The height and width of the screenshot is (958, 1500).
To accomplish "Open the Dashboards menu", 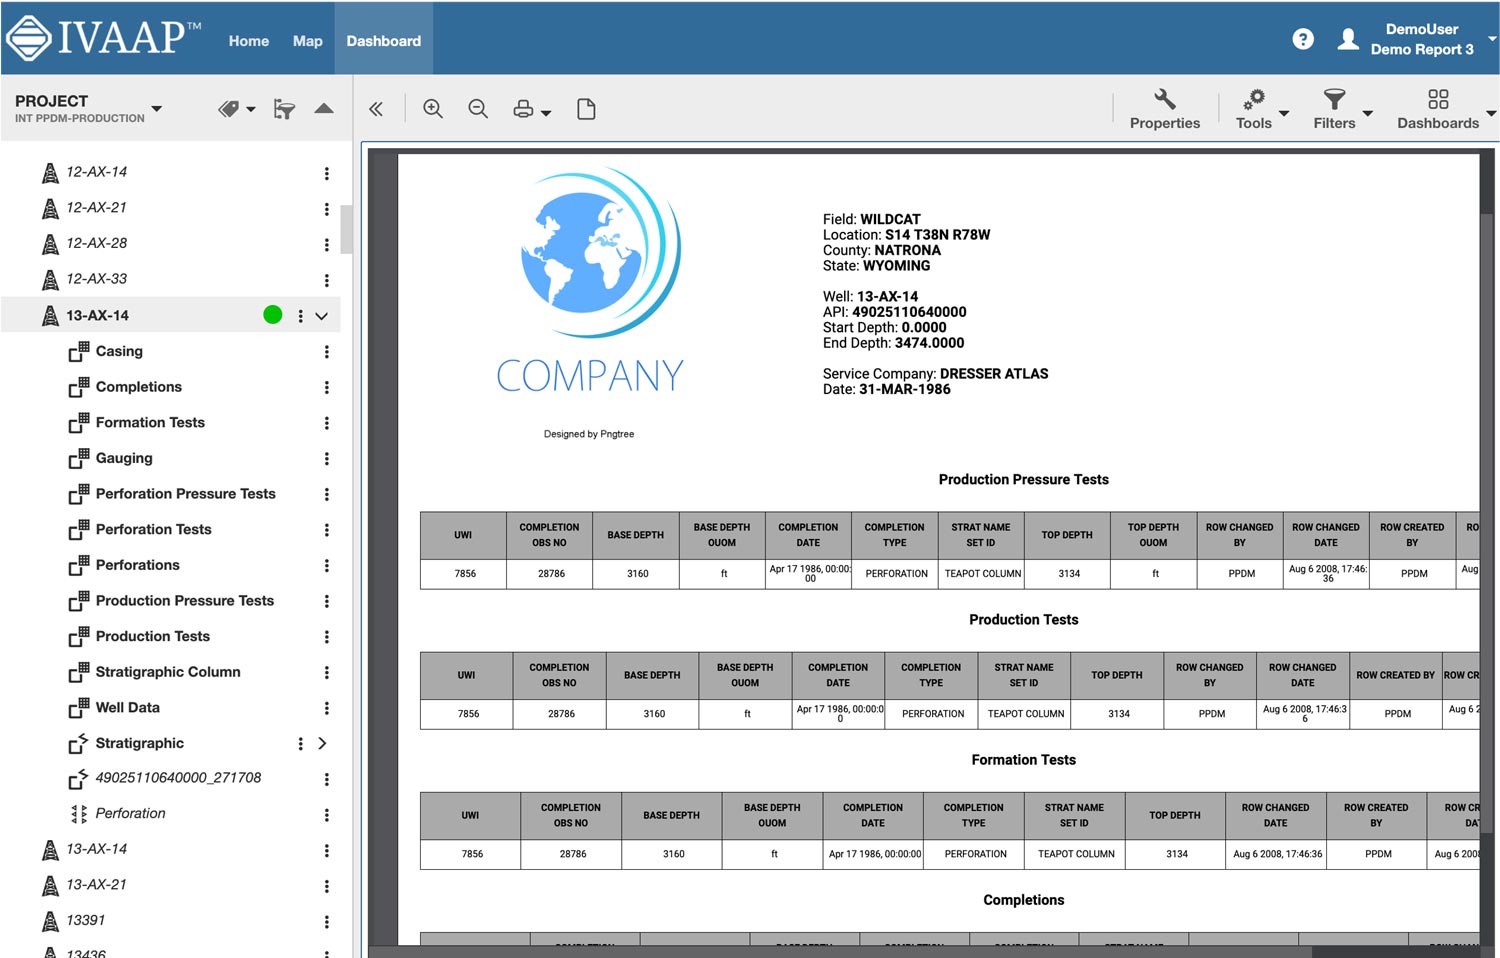I will pos(1438,110).
